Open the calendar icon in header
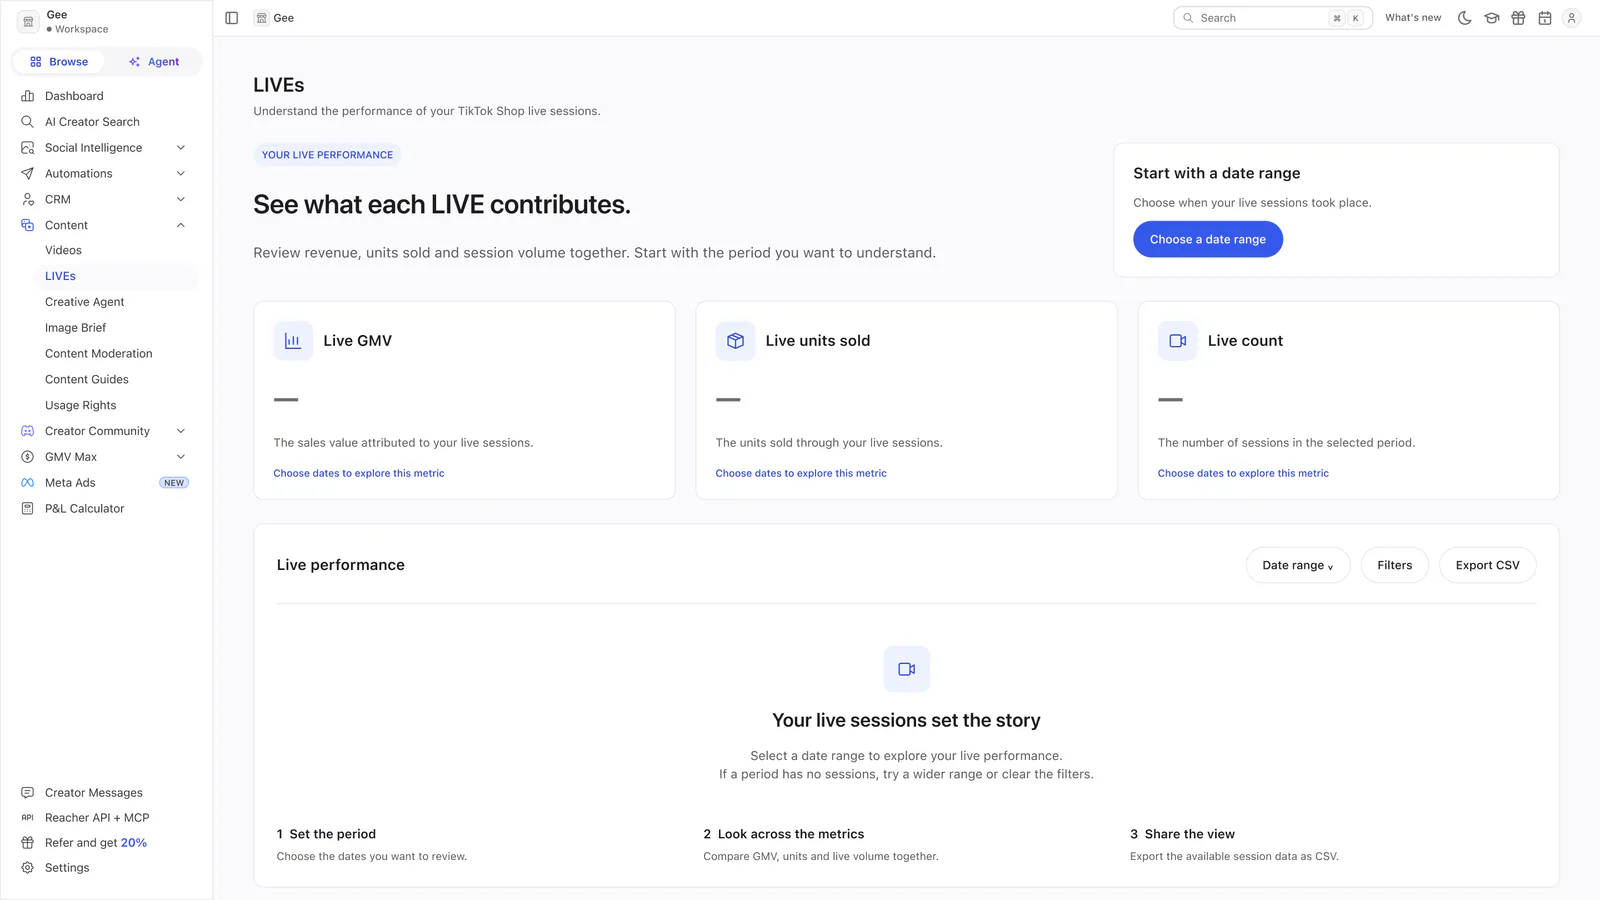The image size is (1600, 900). pos(1545,18)
